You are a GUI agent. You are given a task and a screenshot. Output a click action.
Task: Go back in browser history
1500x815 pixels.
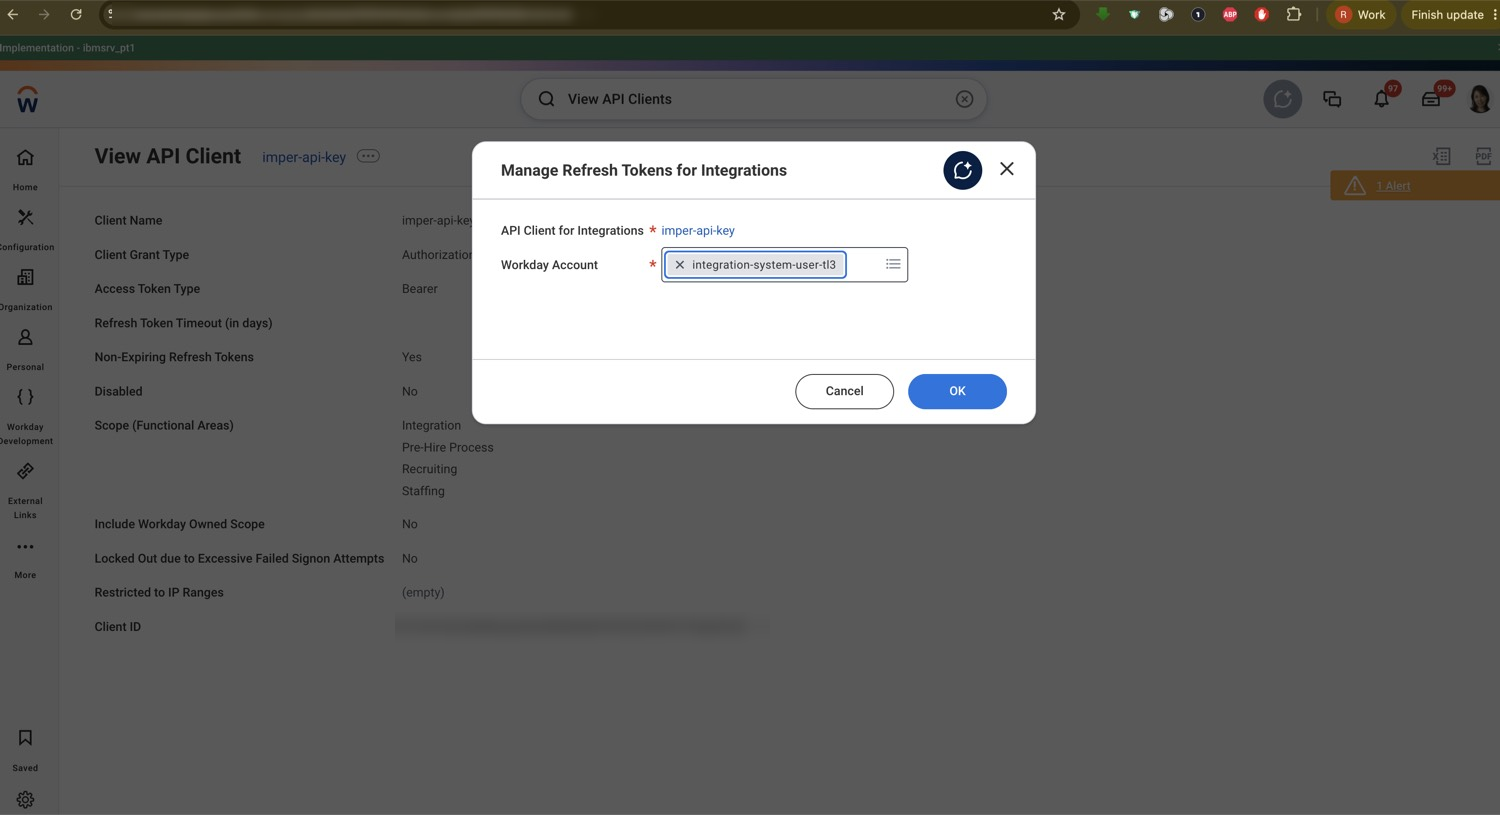13,14
